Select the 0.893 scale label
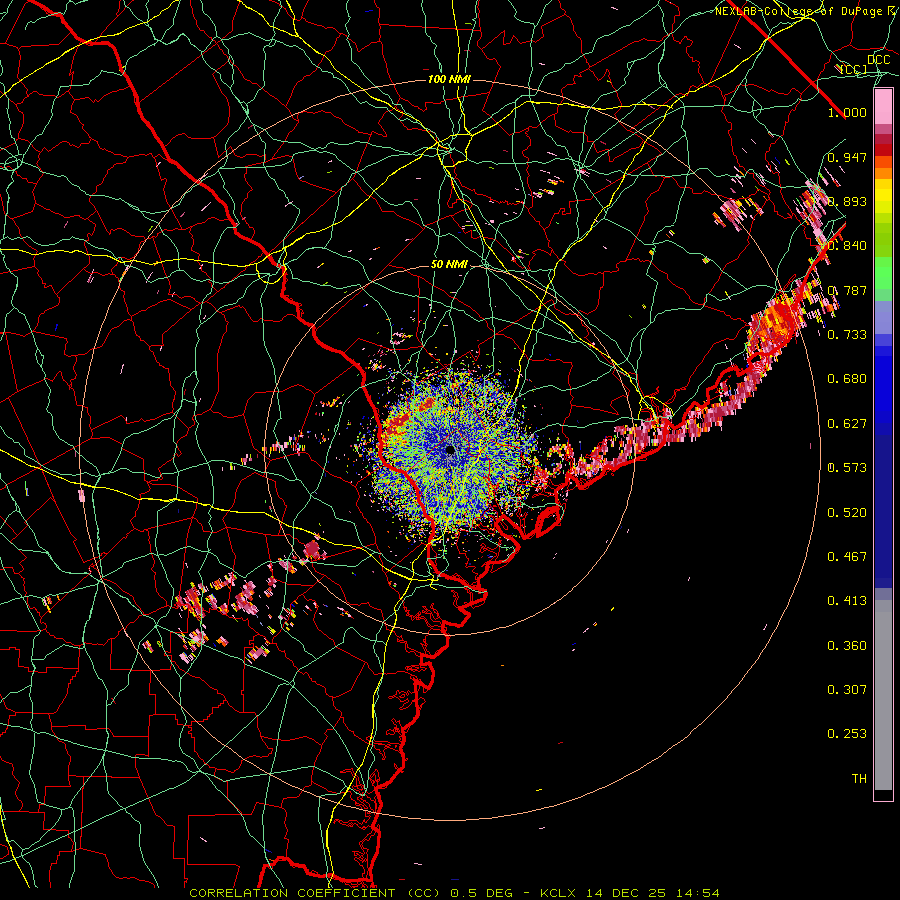Image resolution: width=900 pixels, height=900 pixels. (x=847, y=201)
